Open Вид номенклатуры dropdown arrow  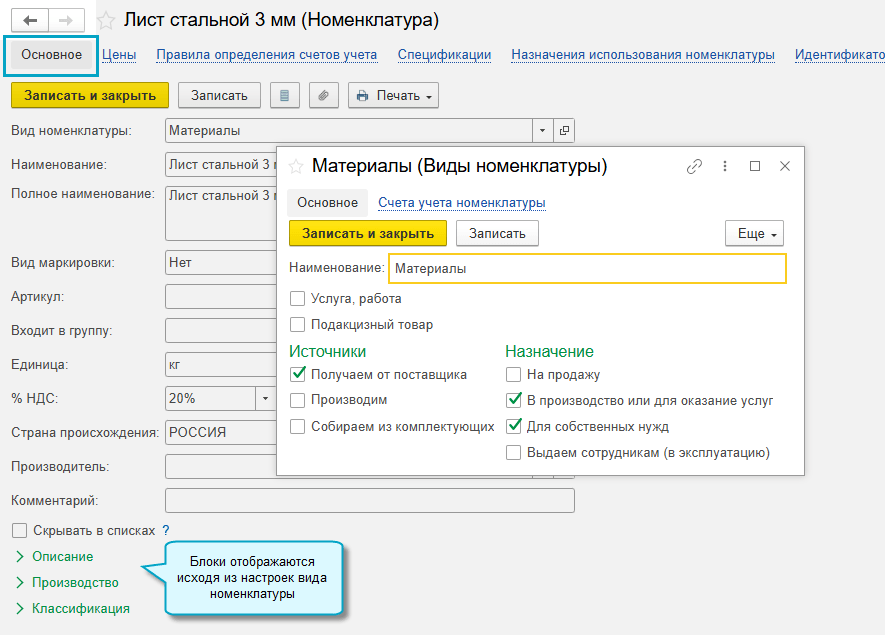[542, 130]
